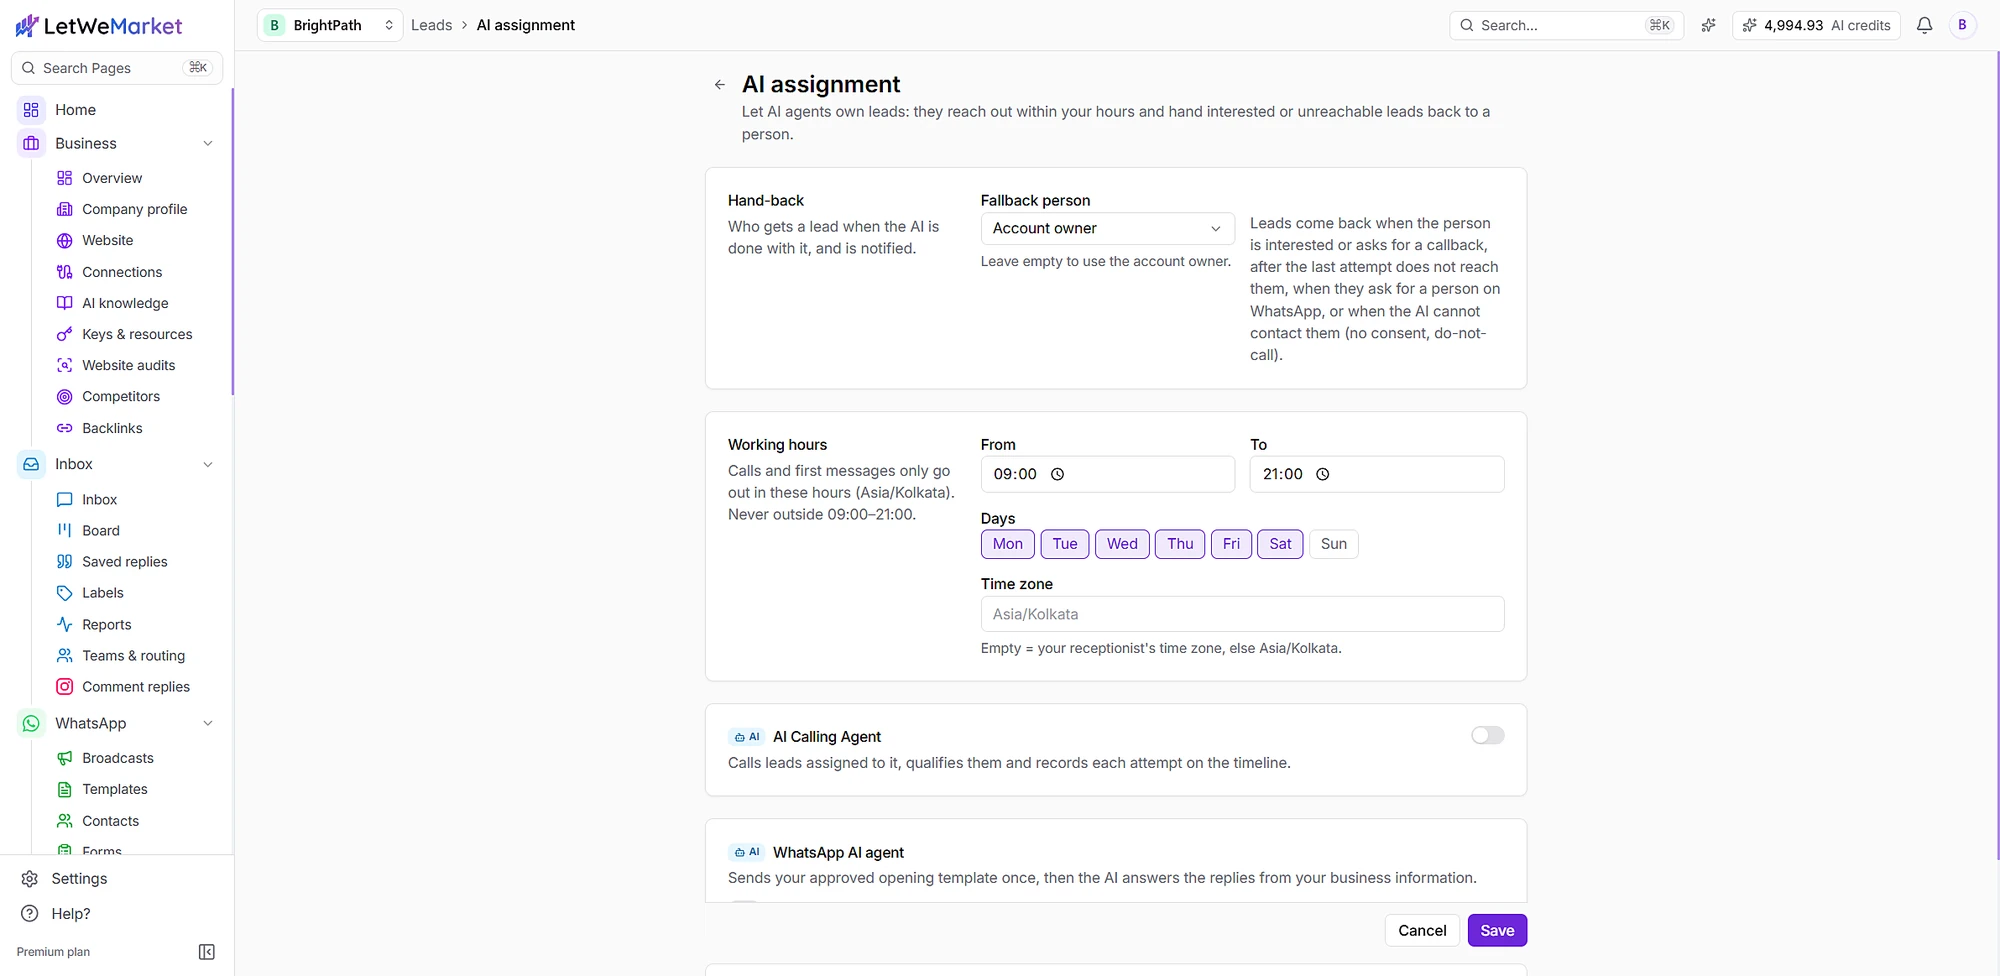This screenshot has width=2000, height=976.
Task: Open the notifications bell
Action: coord(1924,25)
